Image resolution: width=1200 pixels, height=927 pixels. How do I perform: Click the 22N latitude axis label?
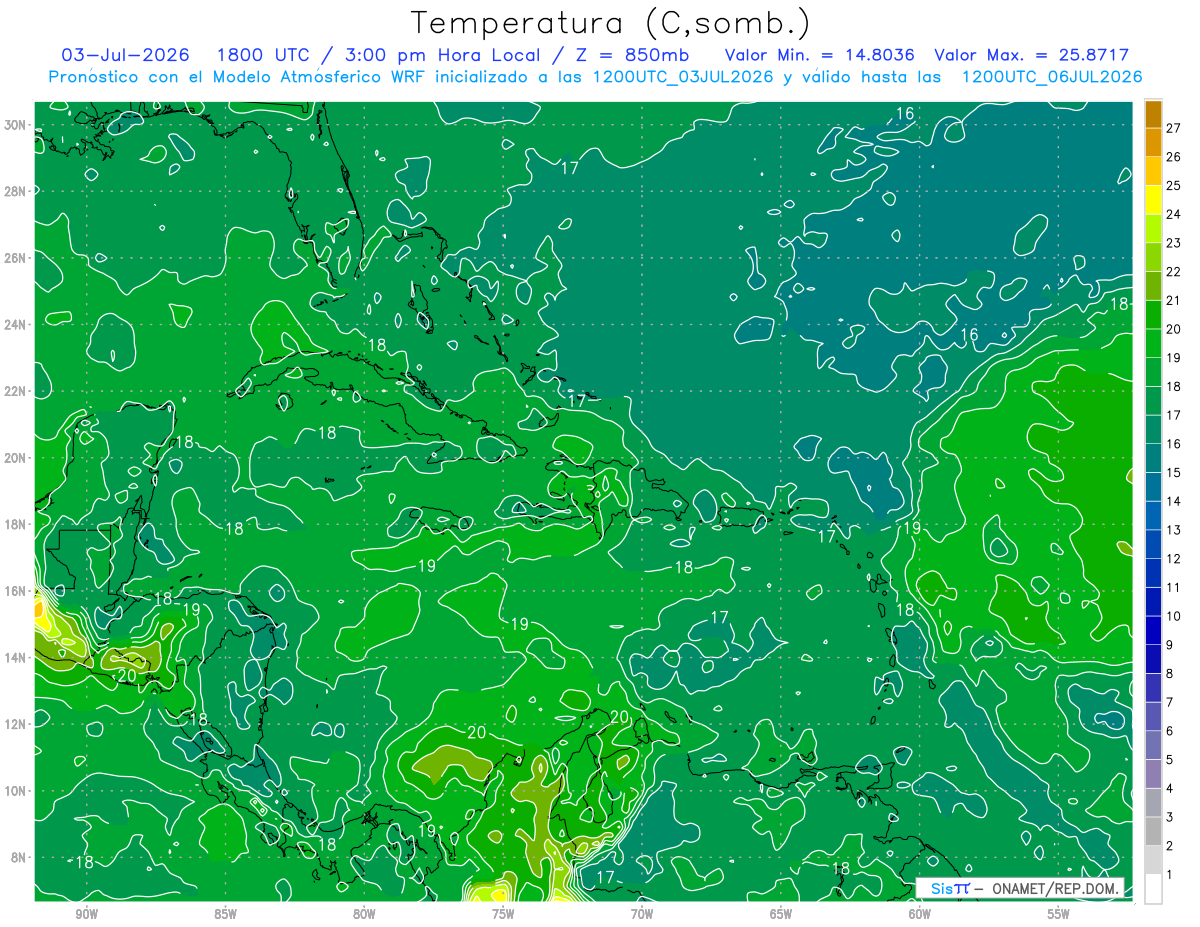[x=15, y=391]
